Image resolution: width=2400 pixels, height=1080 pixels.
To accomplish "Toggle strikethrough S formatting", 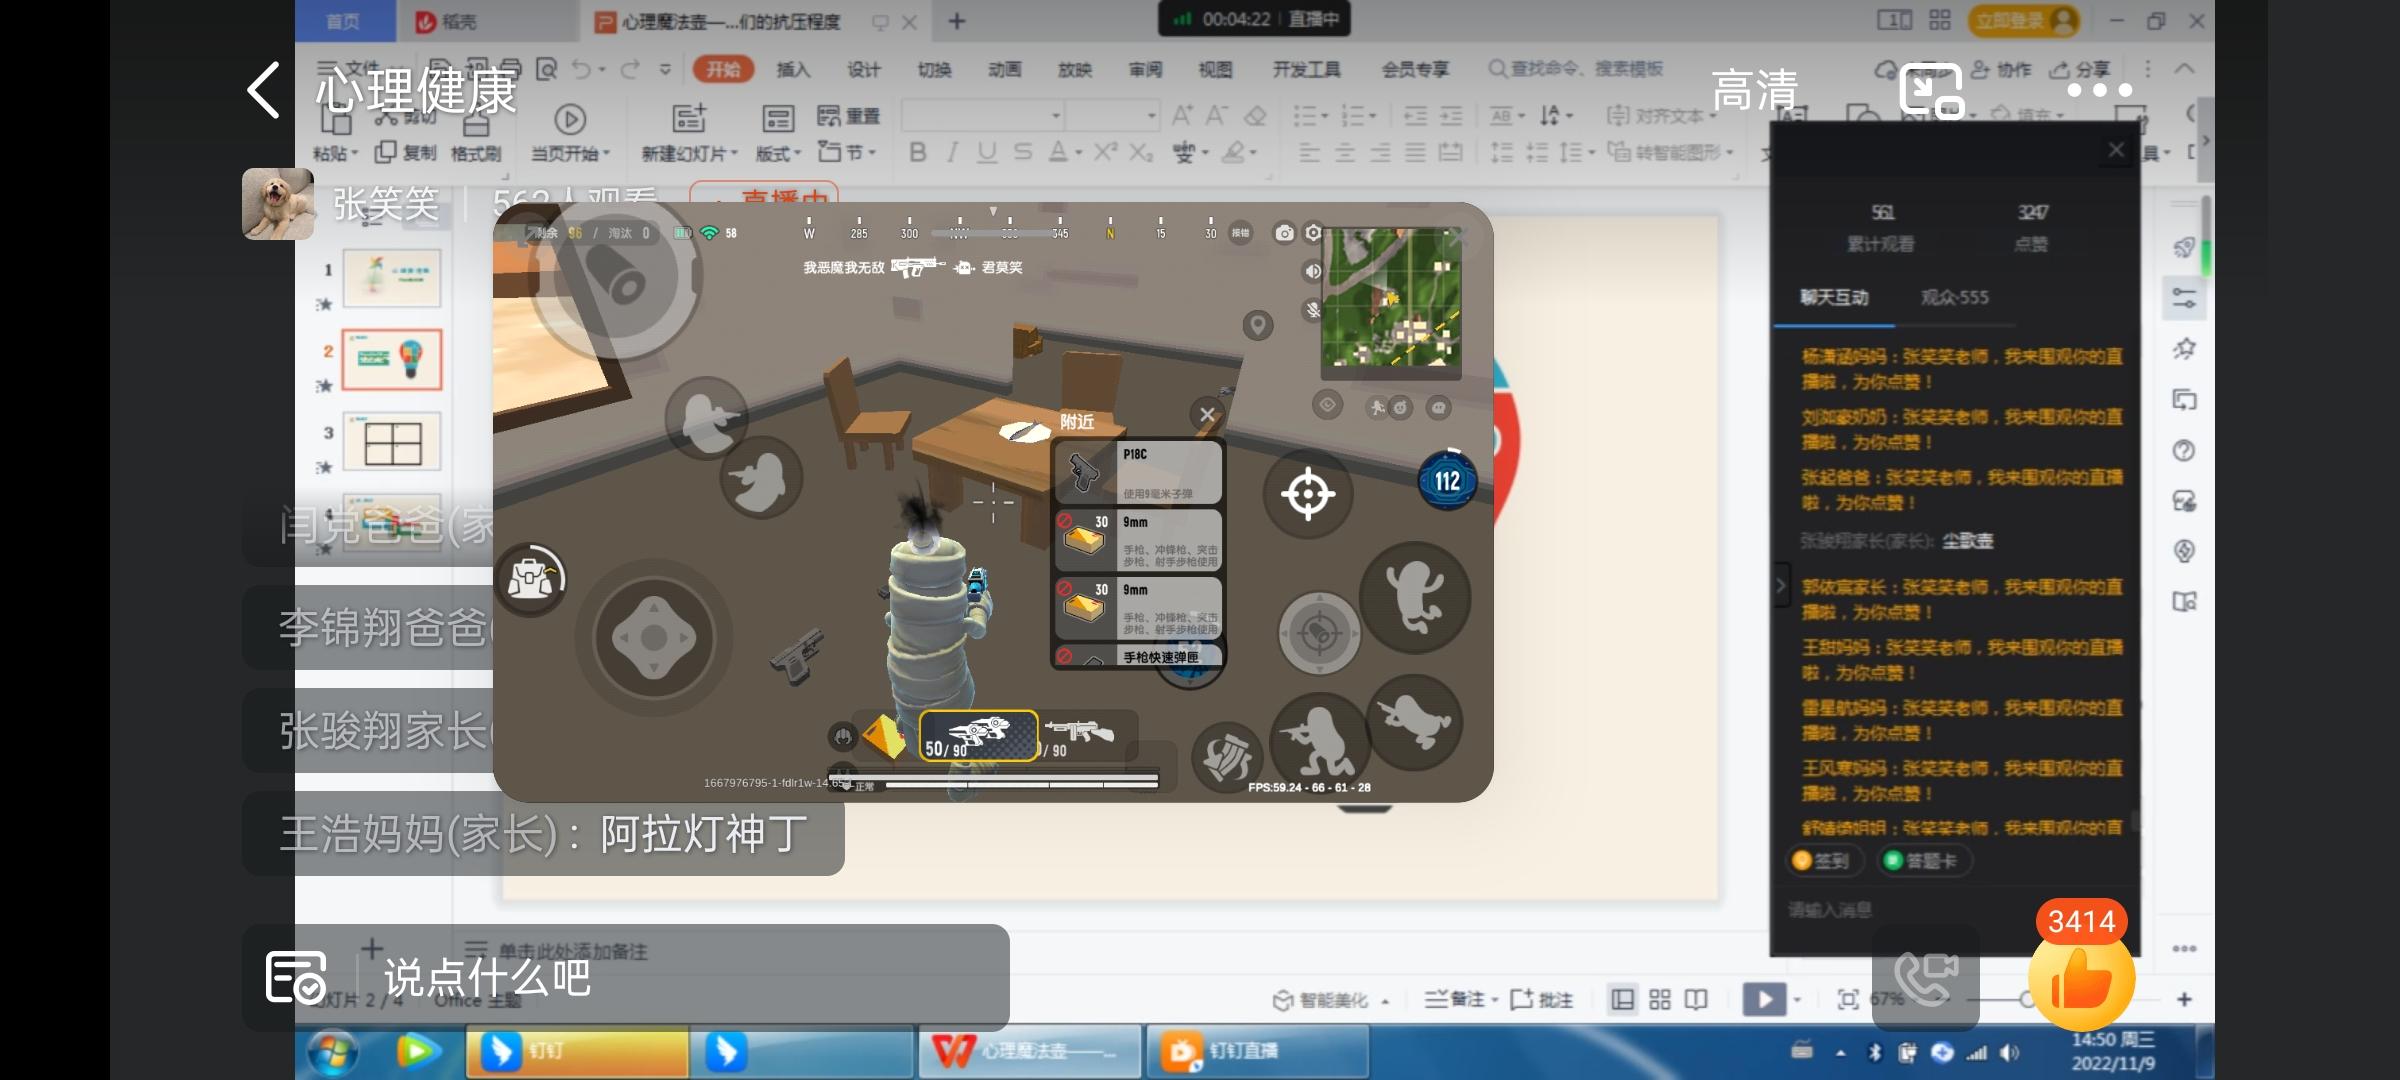I will [x=1022, y=152].
